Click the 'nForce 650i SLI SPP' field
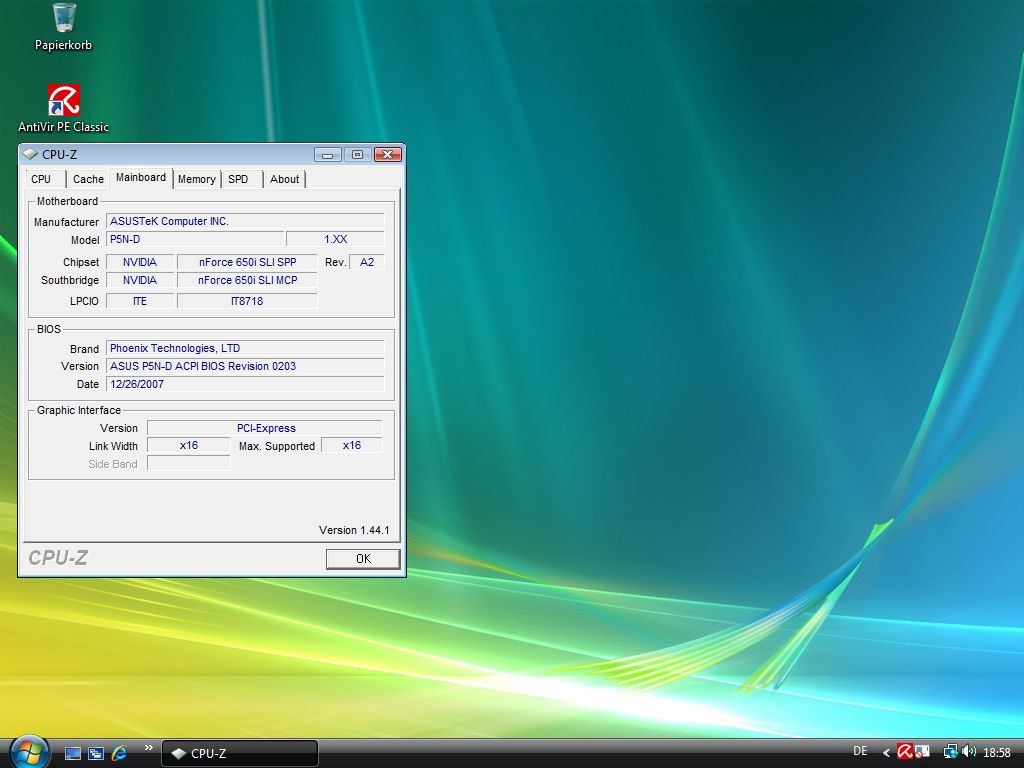This screenshot has height=768, width=1024. coord(247,262)
